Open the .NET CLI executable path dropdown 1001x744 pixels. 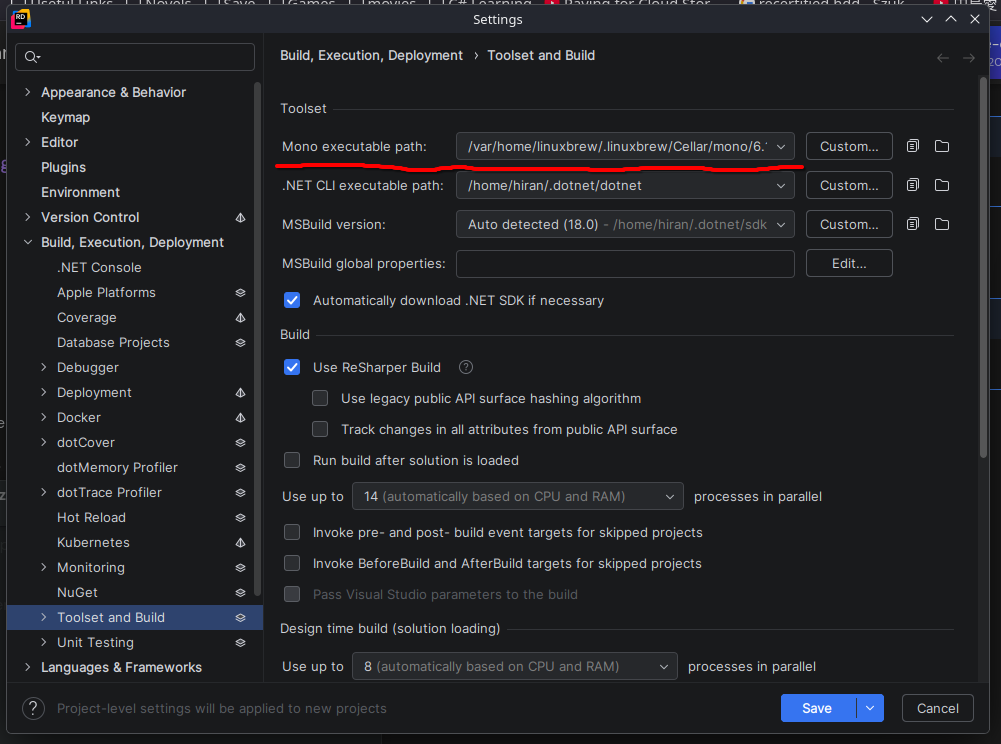point(625,185)
